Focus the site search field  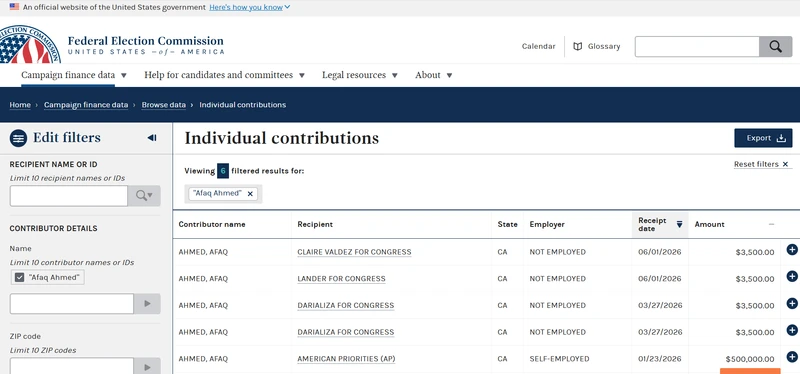697,46
